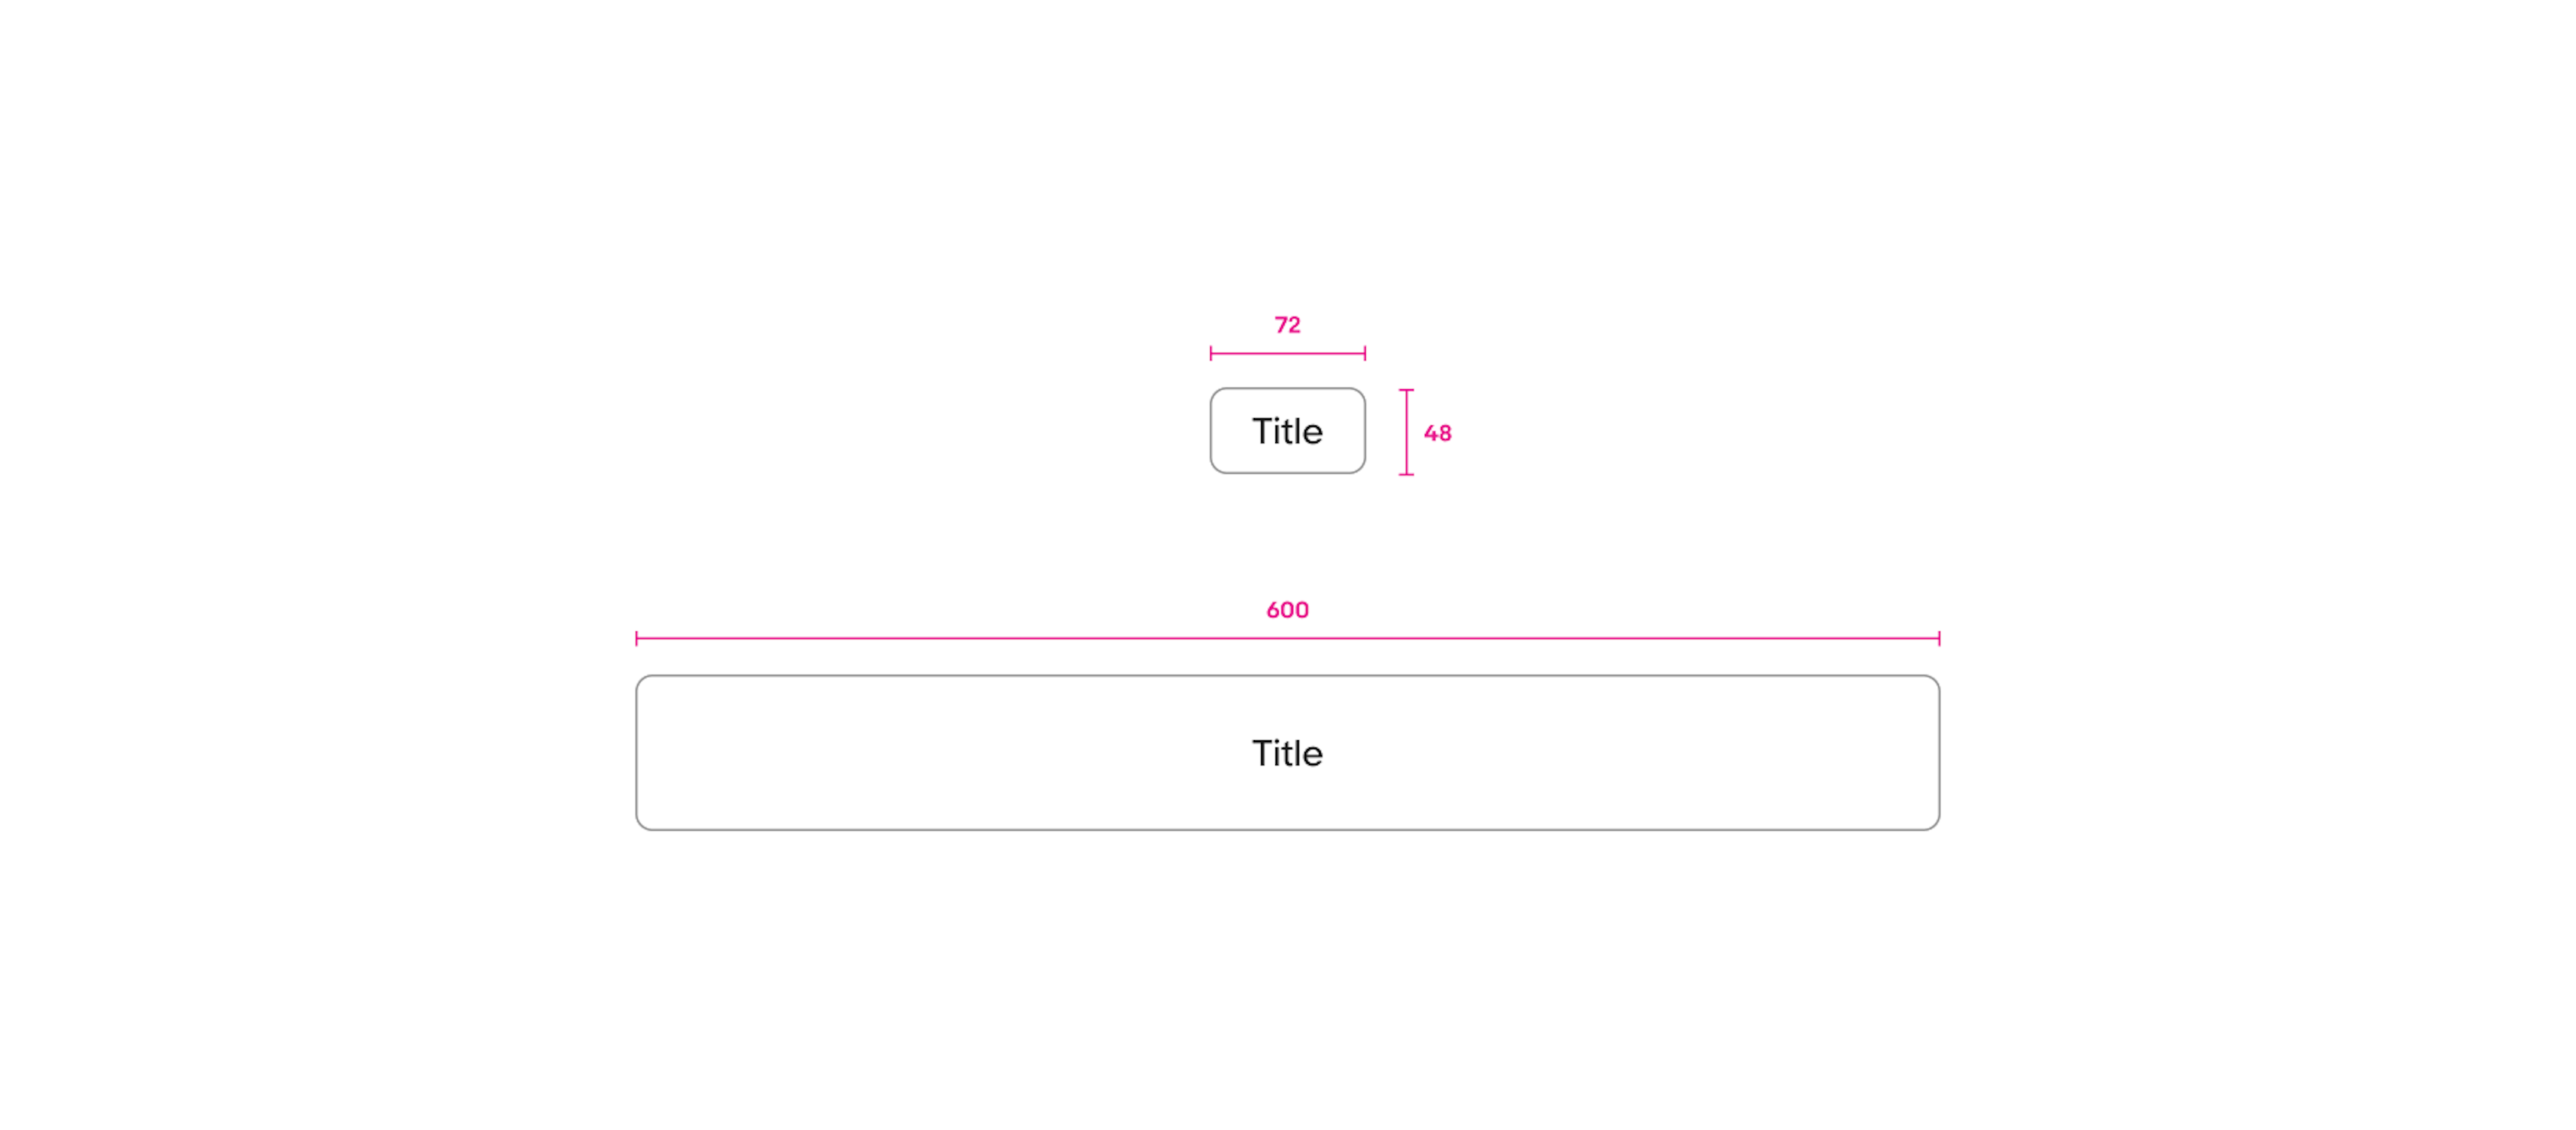Click starting tick of 600 measurement line
Screen dimensions: 2576x1130
click(637, 638)
